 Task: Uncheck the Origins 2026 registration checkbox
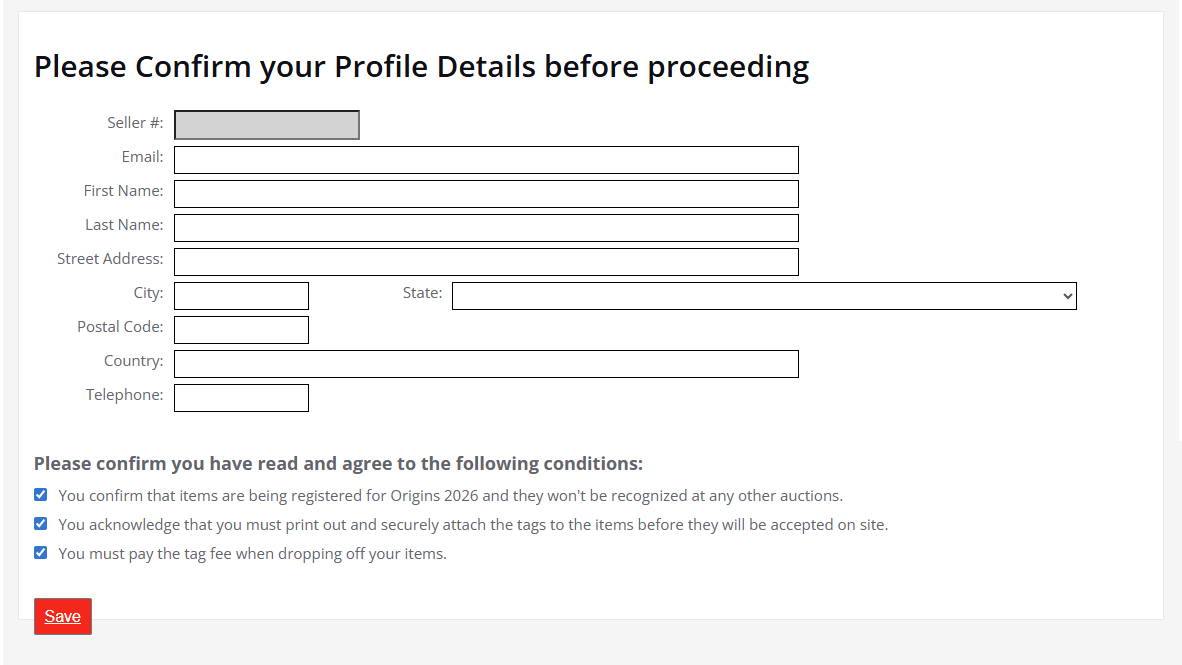click(41, 495)
